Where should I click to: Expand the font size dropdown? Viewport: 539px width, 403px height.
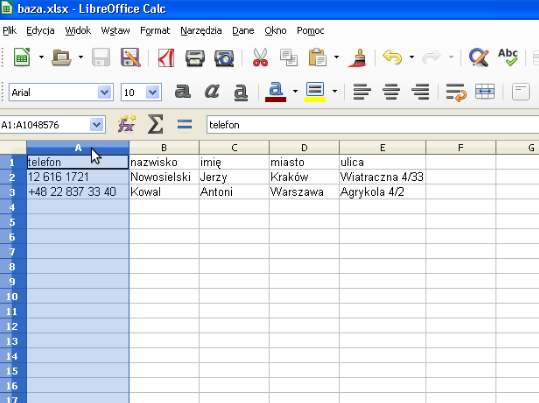point(153,92)
